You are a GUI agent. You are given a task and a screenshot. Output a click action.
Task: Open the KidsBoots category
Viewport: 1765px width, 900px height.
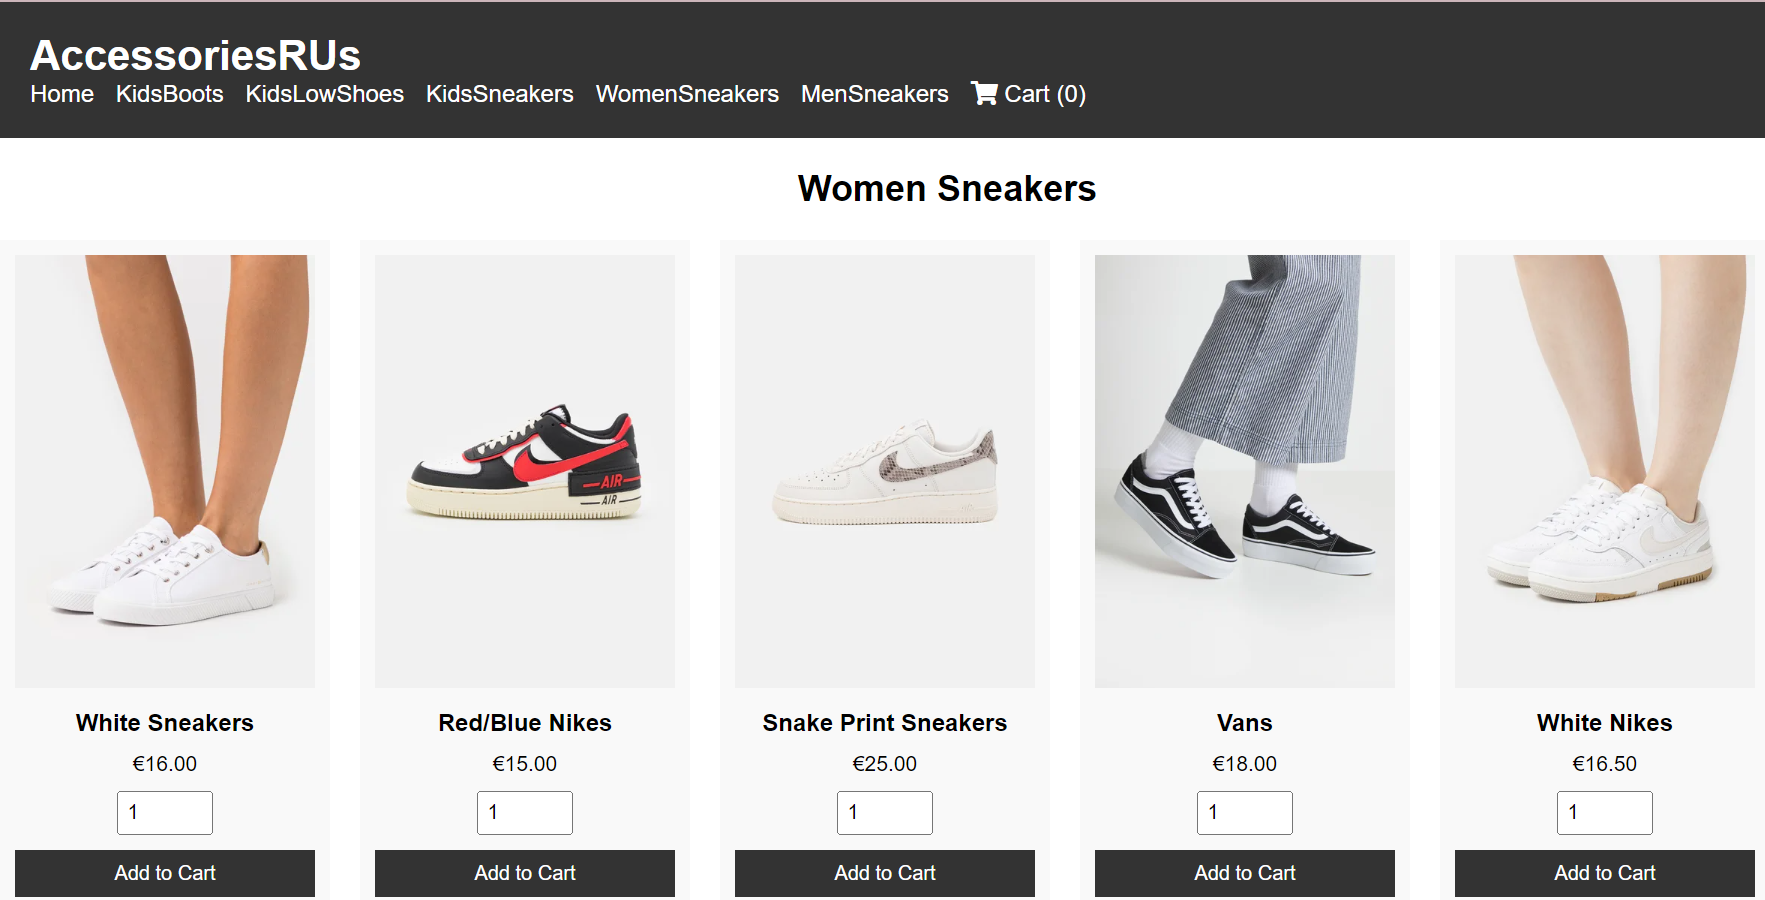tap(169, 94)
